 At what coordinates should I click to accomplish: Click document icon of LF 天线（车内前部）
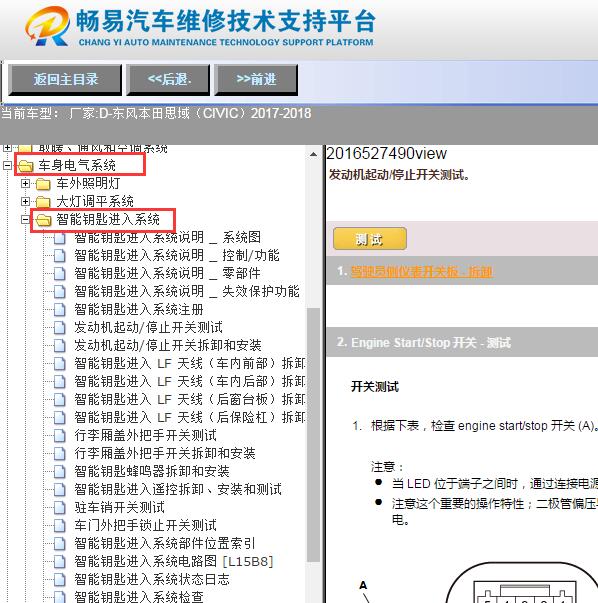pos(60,364)
